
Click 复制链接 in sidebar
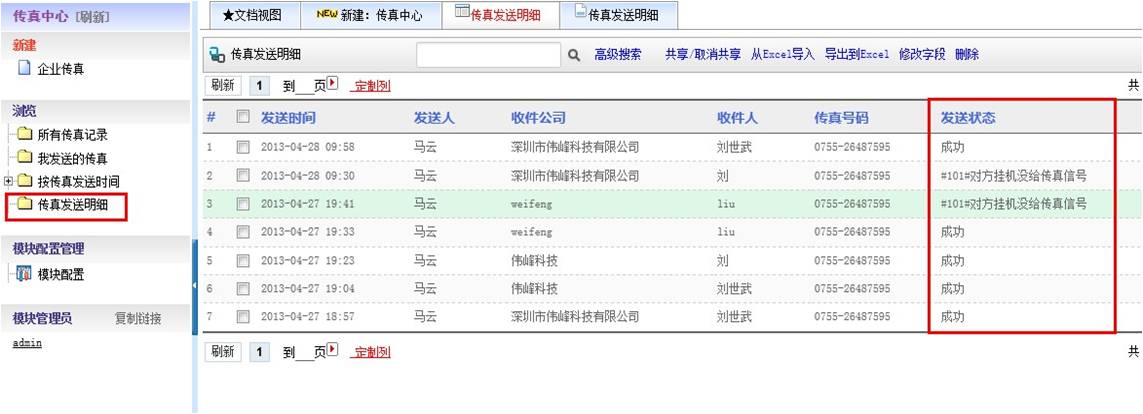pos(138,319)
